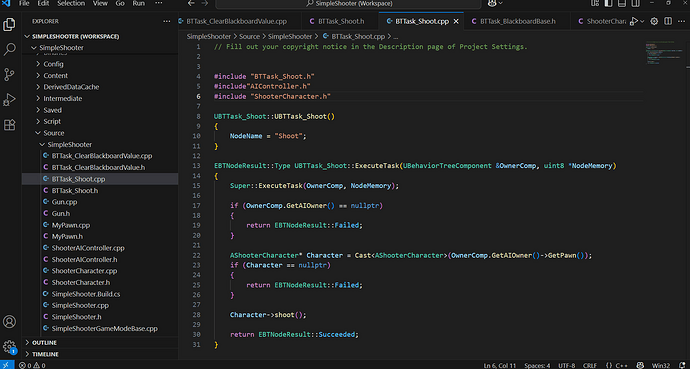Screen dimensions: 690x369
Task: Click the UTF-8 encoding status button
Action: click(566, 365)
